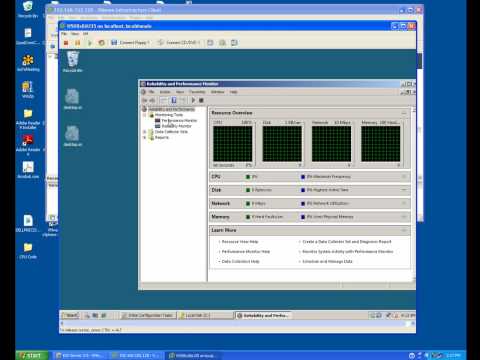
Task: Select Reports in the tree
Action: point(162,137)
